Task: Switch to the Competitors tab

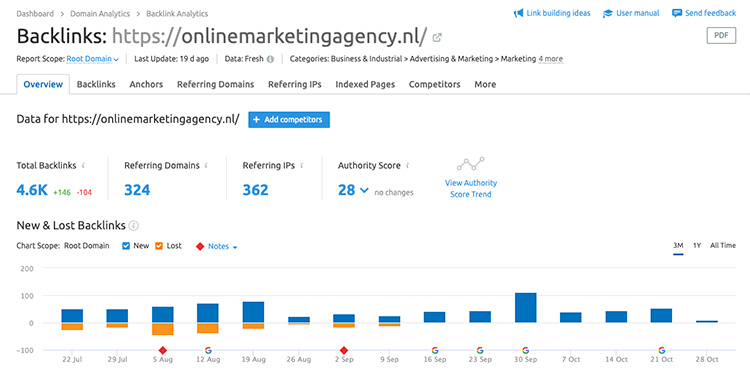Action: [x=434, y=85]
